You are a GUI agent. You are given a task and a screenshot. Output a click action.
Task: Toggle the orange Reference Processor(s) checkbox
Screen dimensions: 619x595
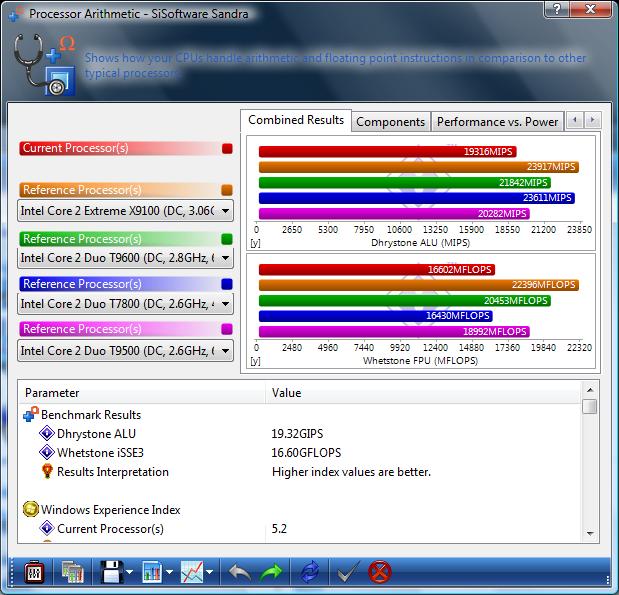point(227,190)
